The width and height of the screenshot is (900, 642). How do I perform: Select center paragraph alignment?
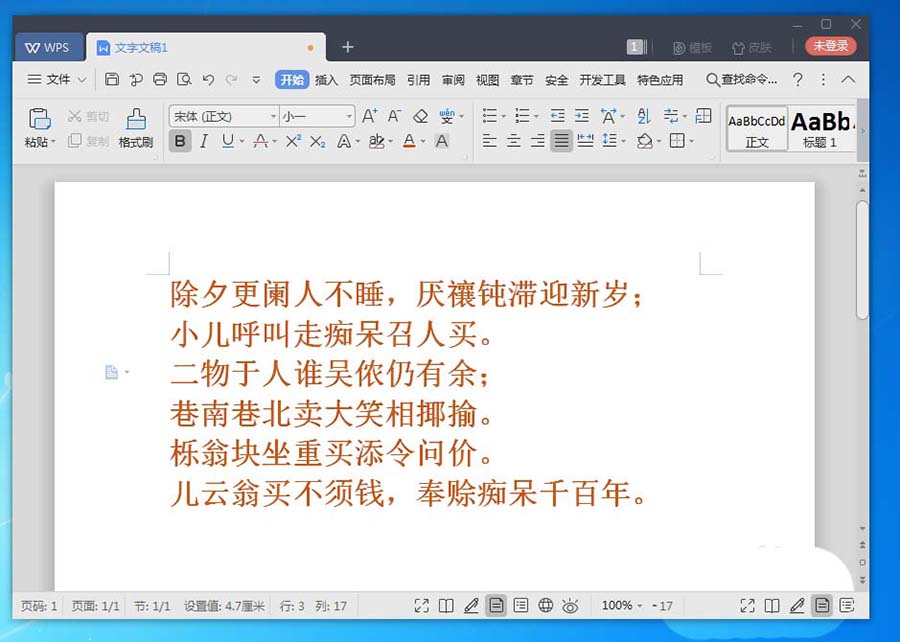point(514,141)
